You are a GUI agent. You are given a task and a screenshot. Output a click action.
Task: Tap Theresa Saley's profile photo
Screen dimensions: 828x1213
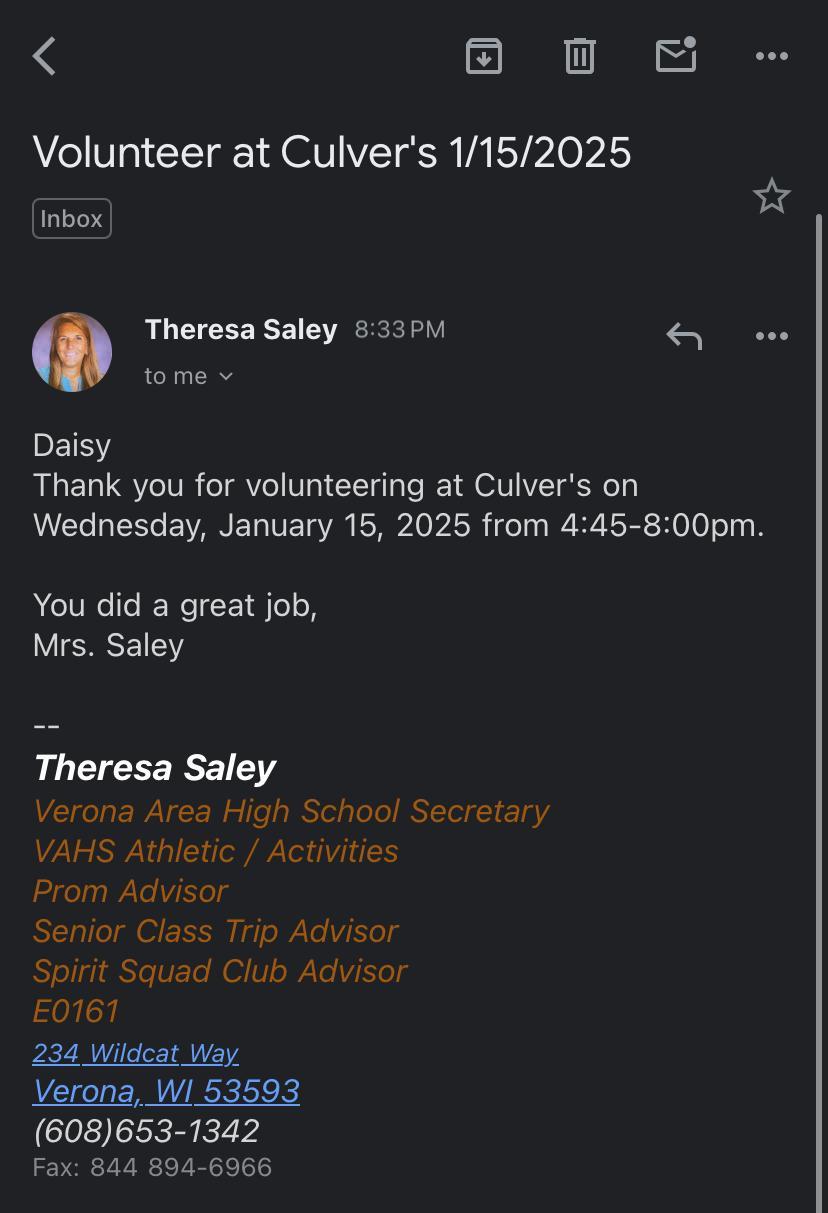point(72,352)
